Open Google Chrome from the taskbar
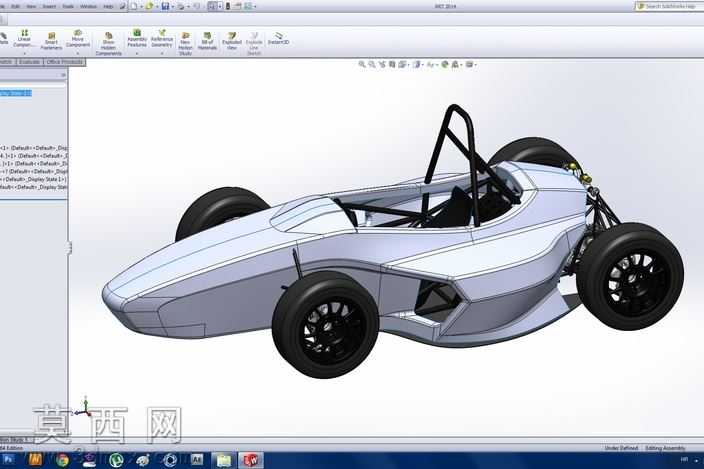The height and width of the screenshot is (469, 704). [x=62, y=460]
